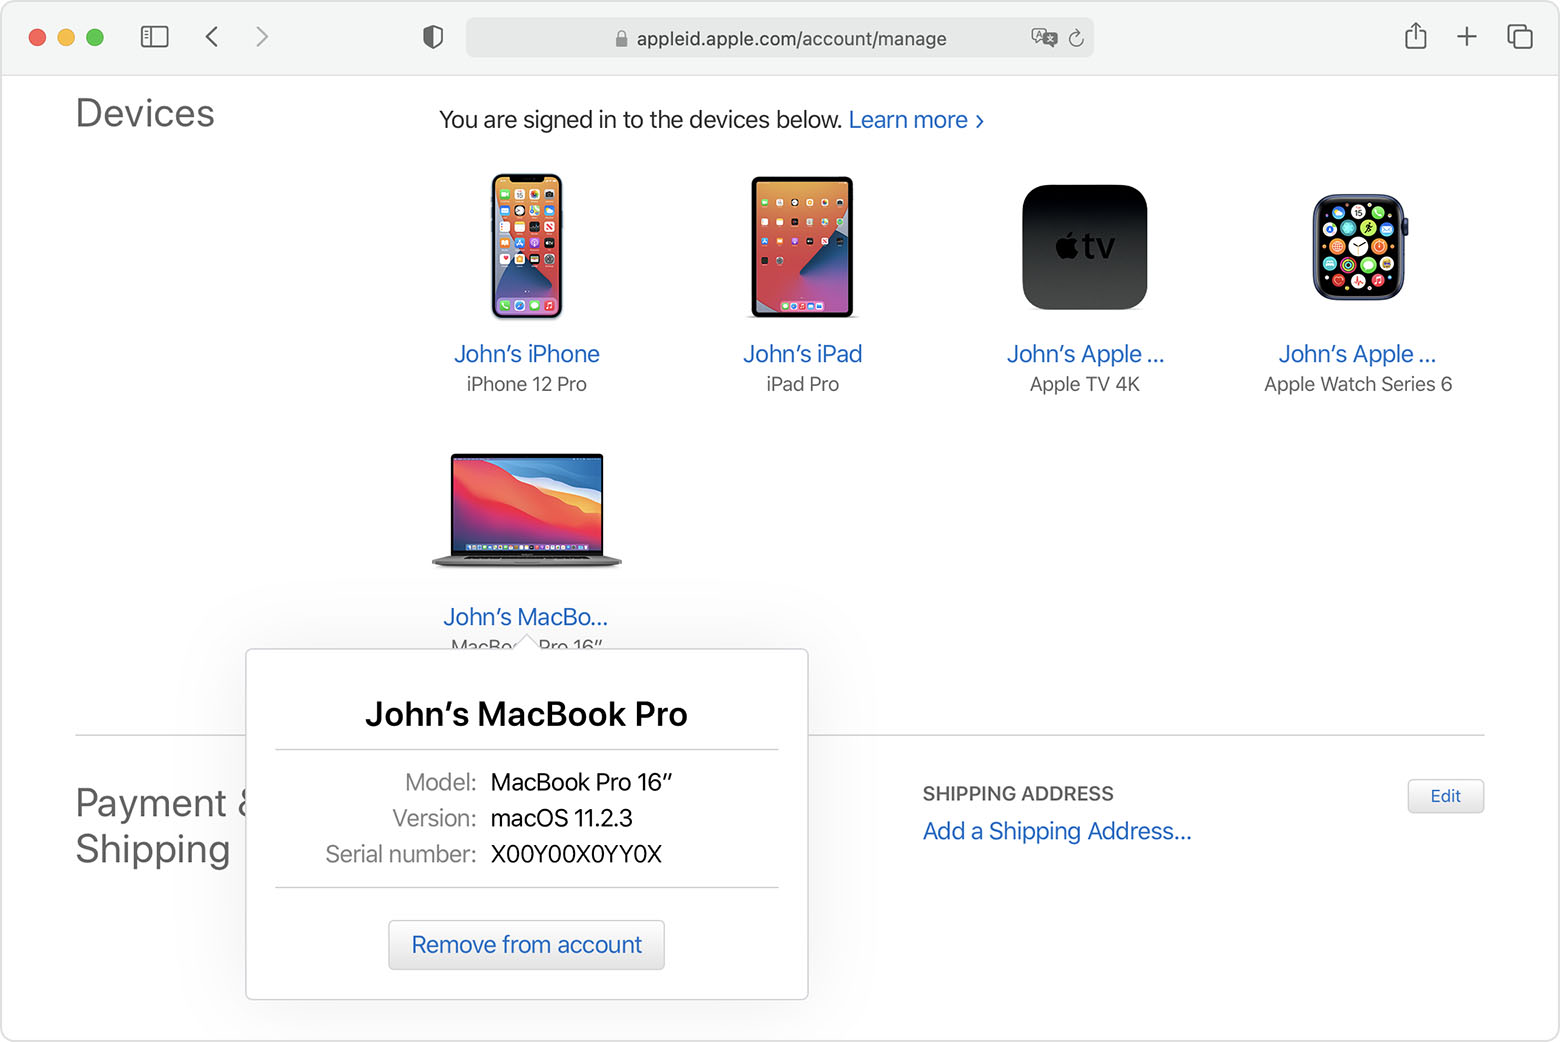Toggle the Safari sidebar icon
Viewport: 1560px width, 1042px height.
click(x=154, y=37)
